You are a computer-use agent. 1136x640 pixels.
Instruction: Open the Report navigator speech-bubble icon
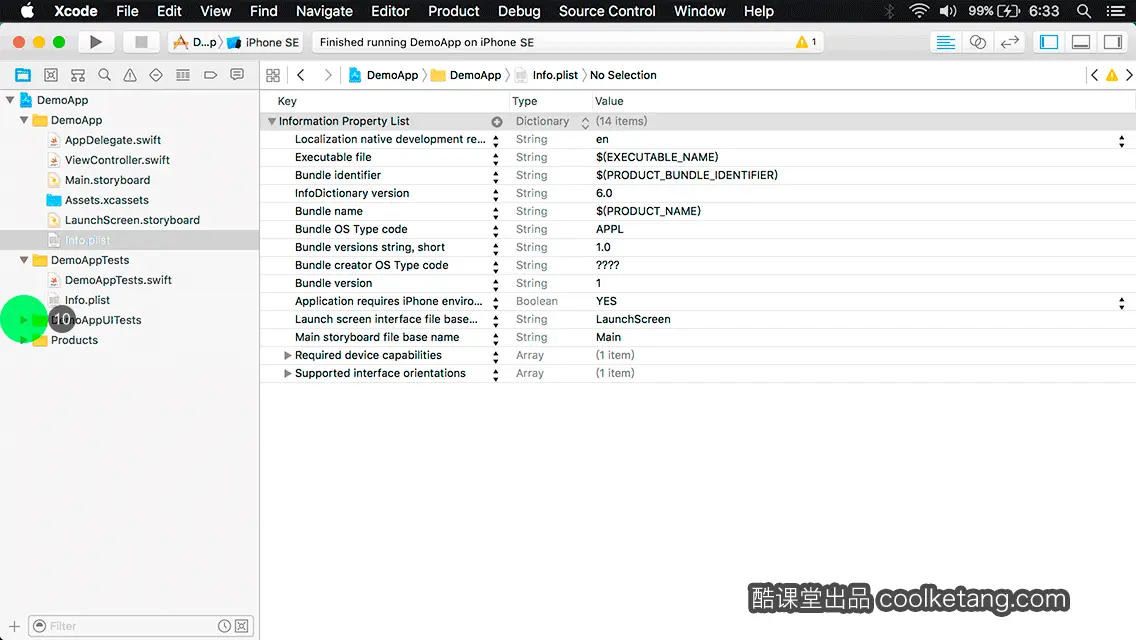pos(237,75)
